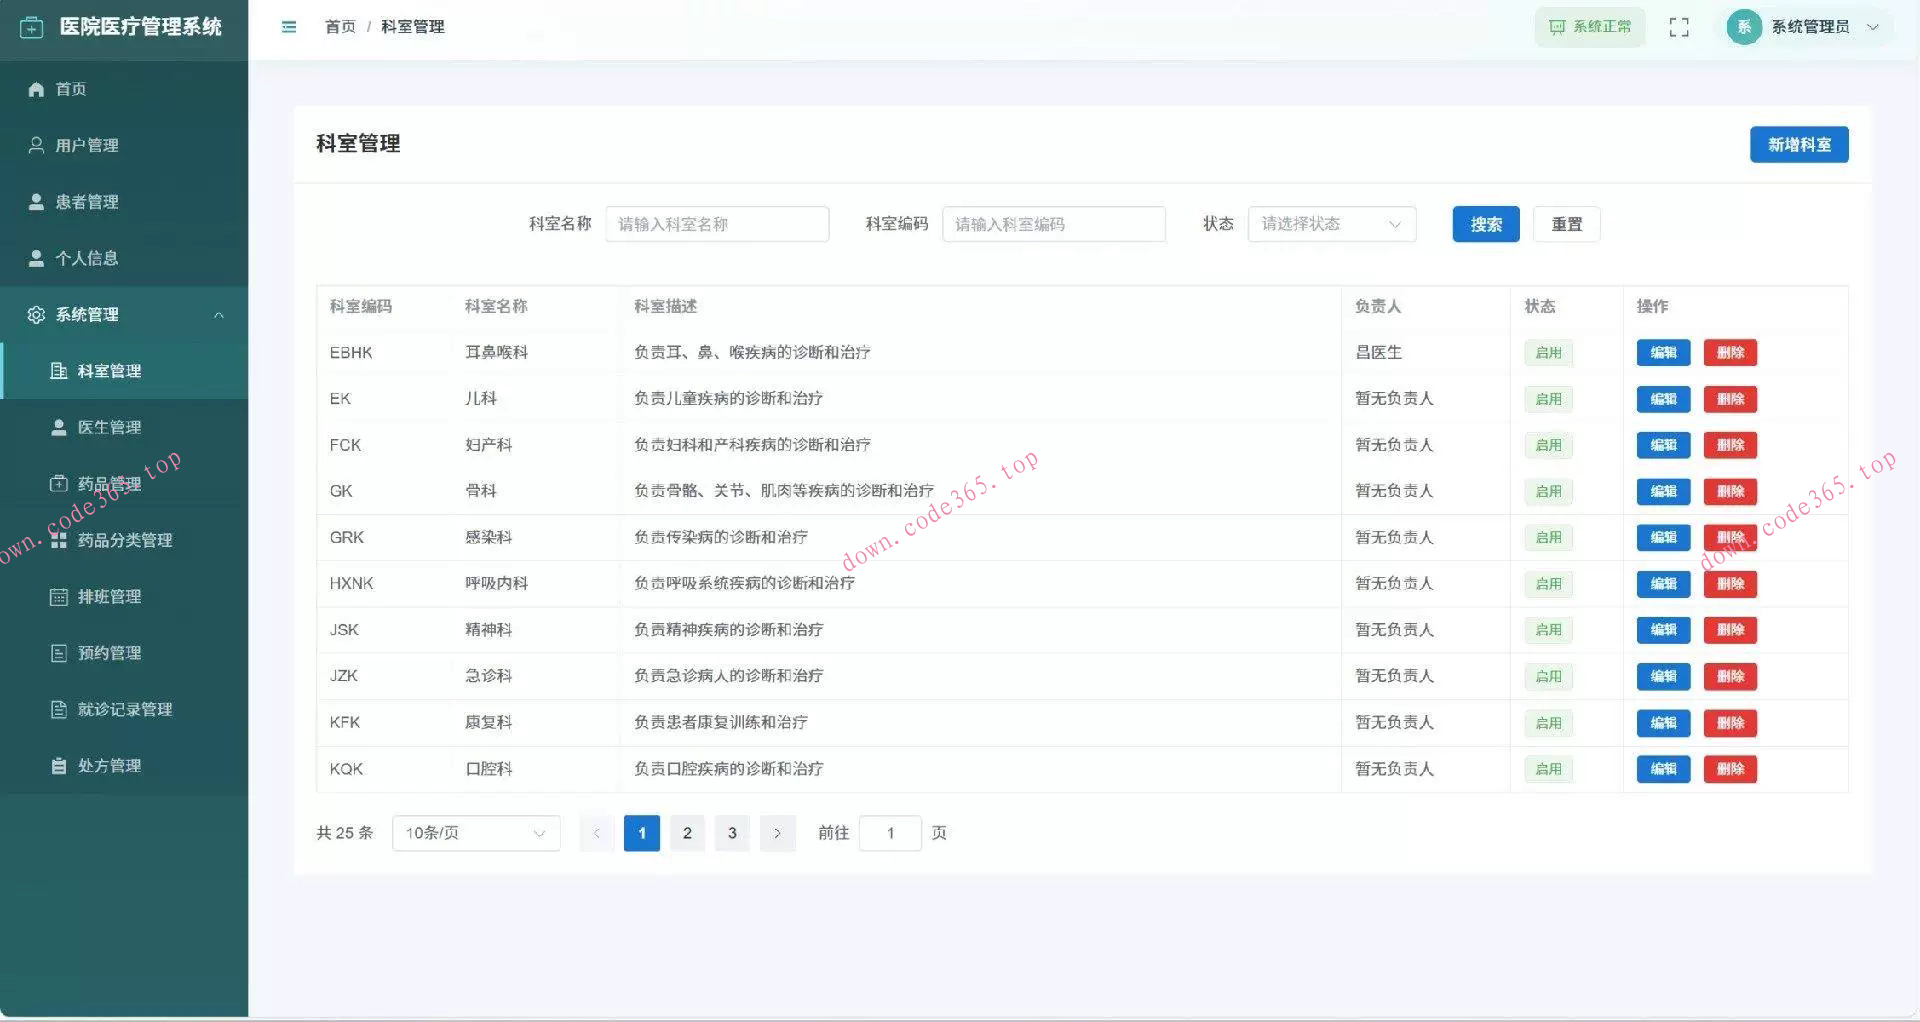Click 编辑 on the 骨科 row

coord(1662,491)
